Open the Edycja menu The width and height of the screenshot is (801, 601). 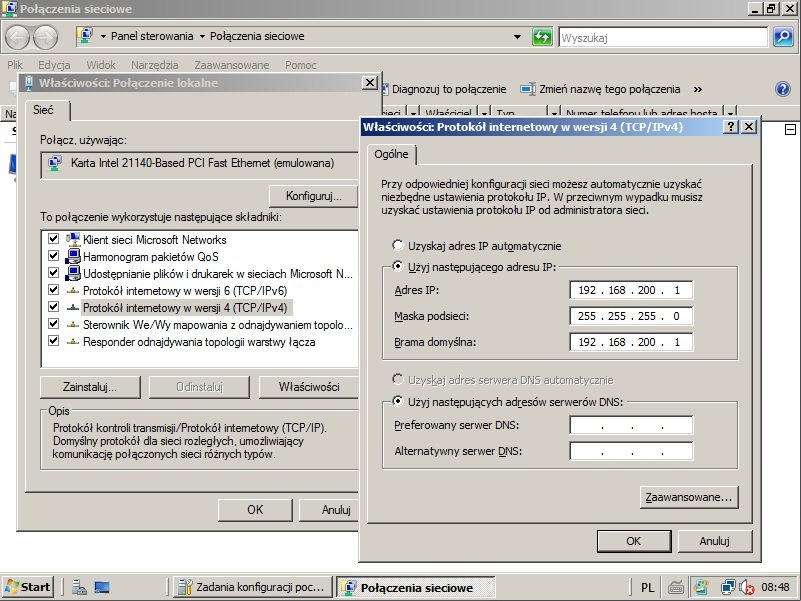click(x=54, y=65)
